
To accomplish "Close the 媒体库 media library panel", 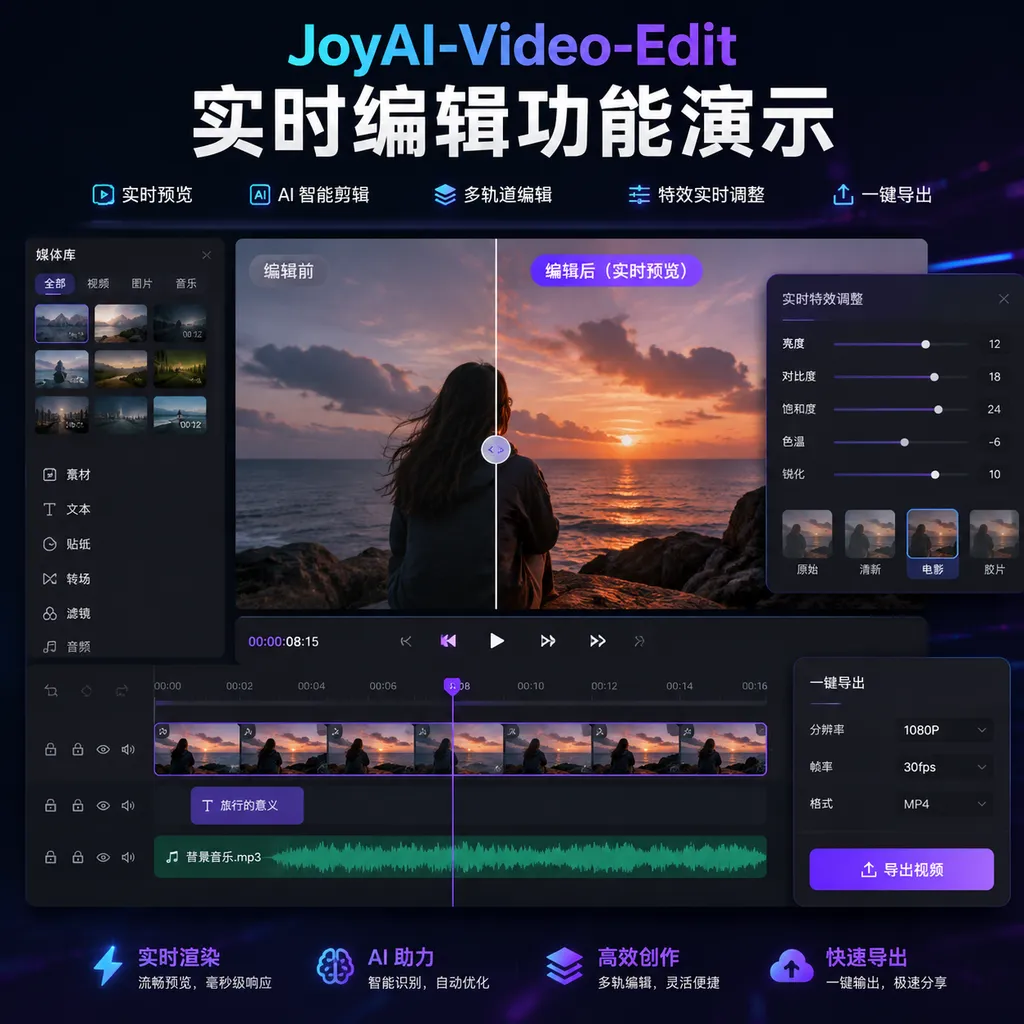I will pyautogui.click(x=206, y=255).
